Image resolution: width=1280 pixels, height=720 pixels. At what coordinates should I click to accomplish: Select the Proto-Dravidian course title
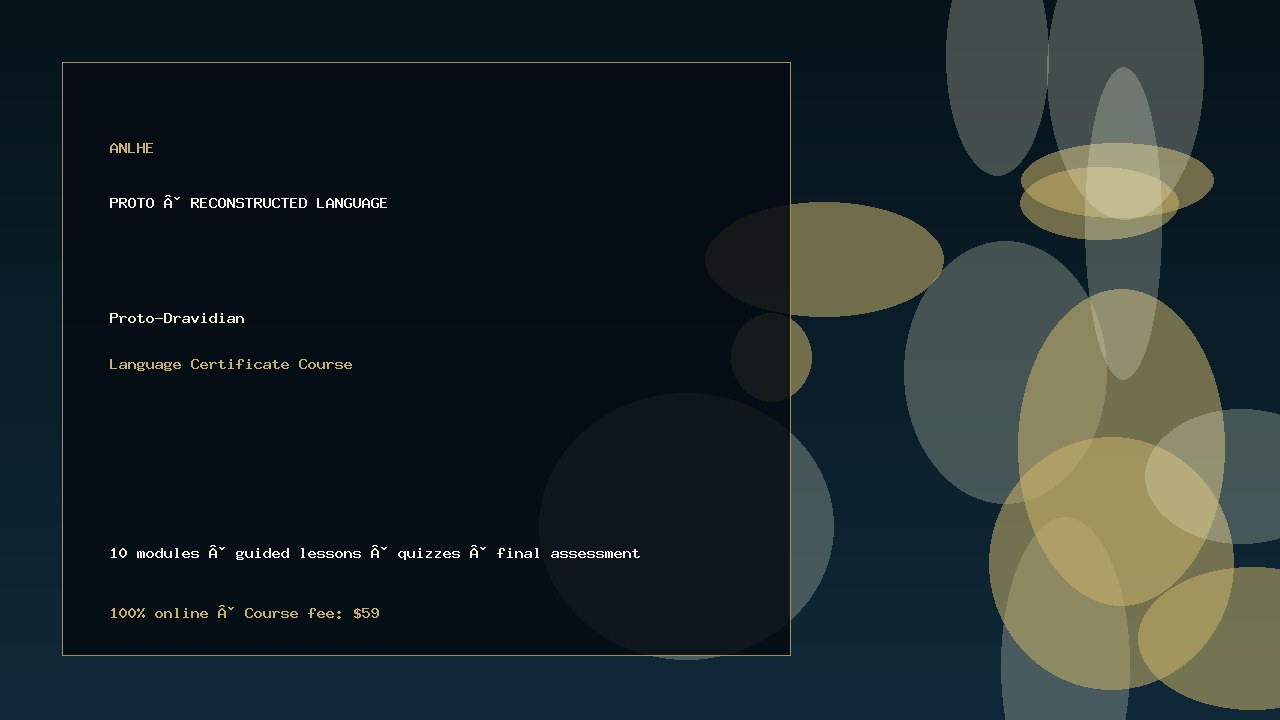pyautogui.click(x=177, y=318)
